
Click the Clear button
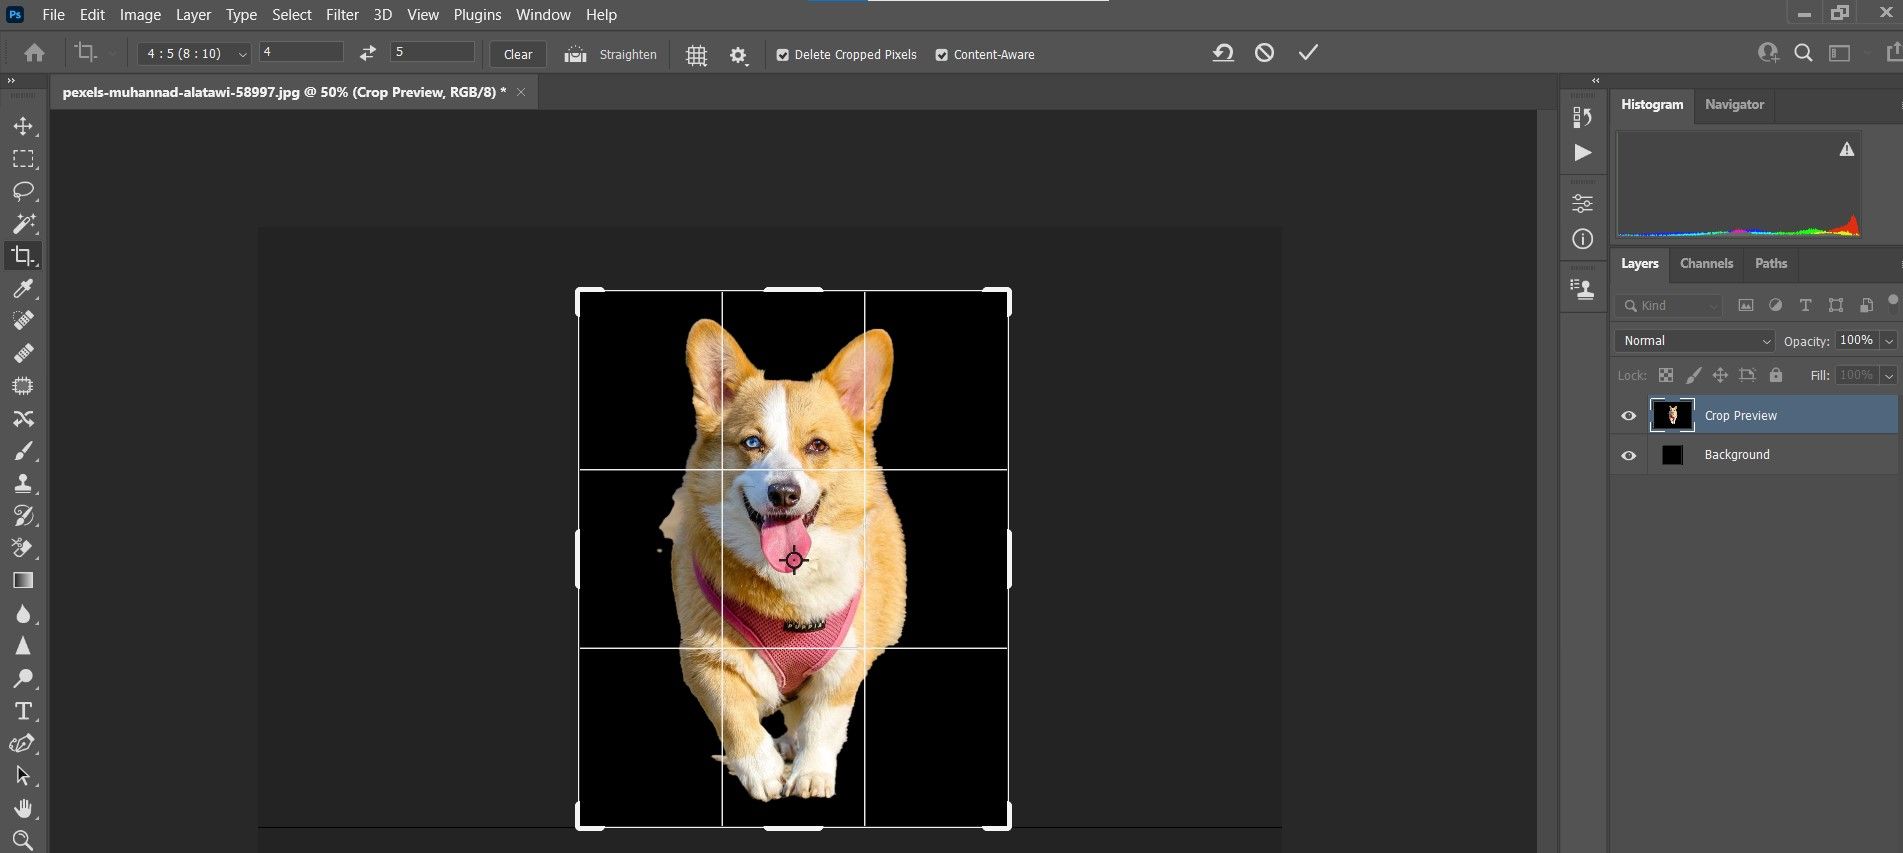(x=518, y=54)
